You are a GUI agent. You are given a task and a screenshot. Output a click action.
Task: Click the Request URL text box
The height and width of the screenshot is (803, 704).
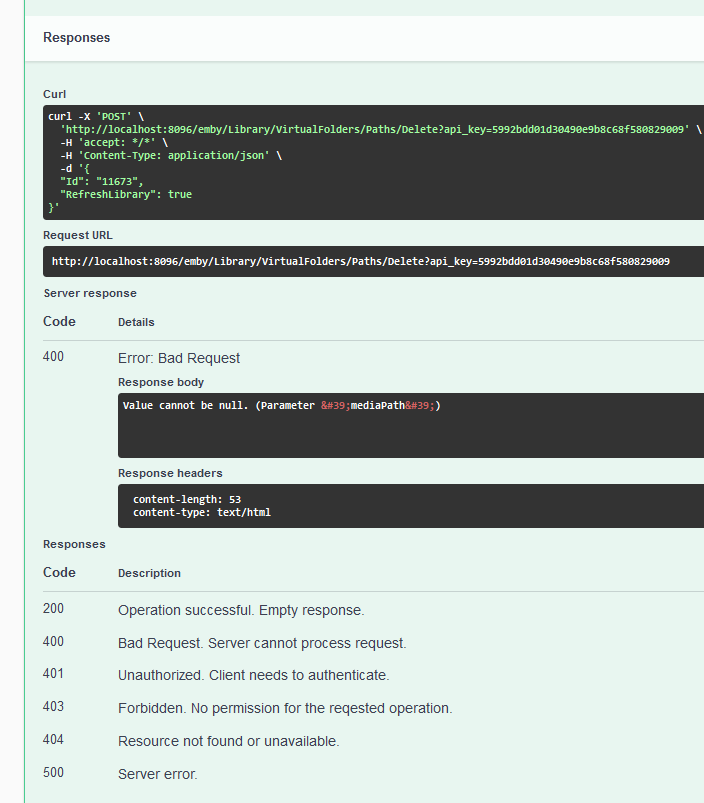tap(360, 261)
